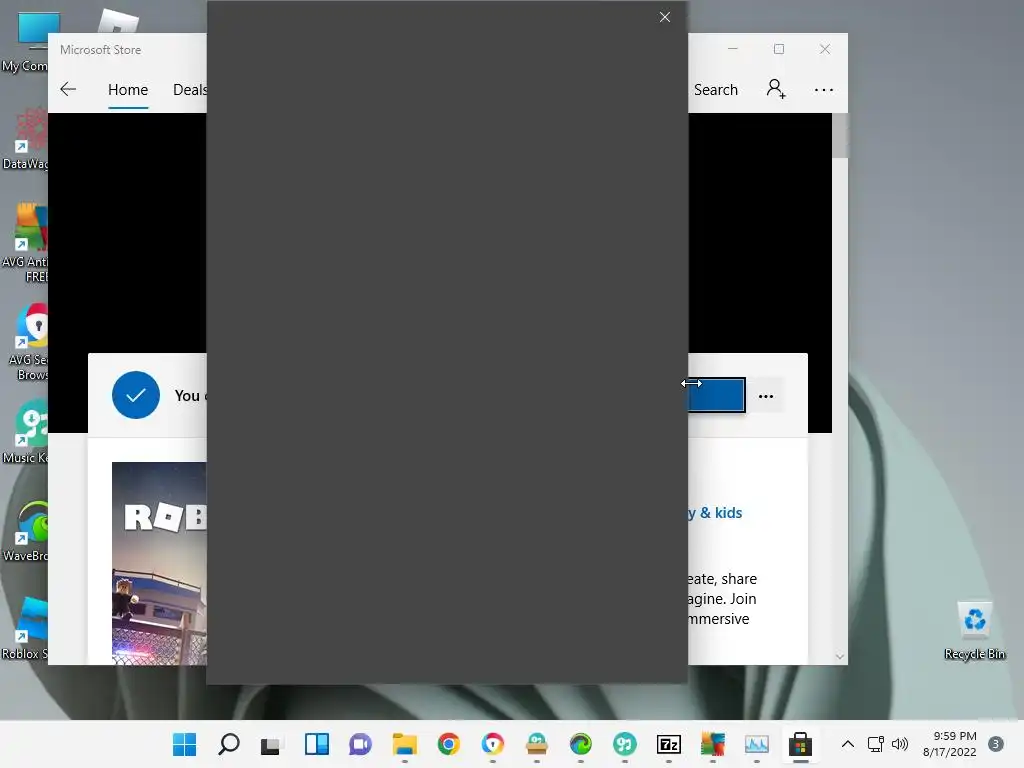Open the Widgets panel from taskbar
The image size is (1024, 768).
pyautogui.click(x=317, y=744)
